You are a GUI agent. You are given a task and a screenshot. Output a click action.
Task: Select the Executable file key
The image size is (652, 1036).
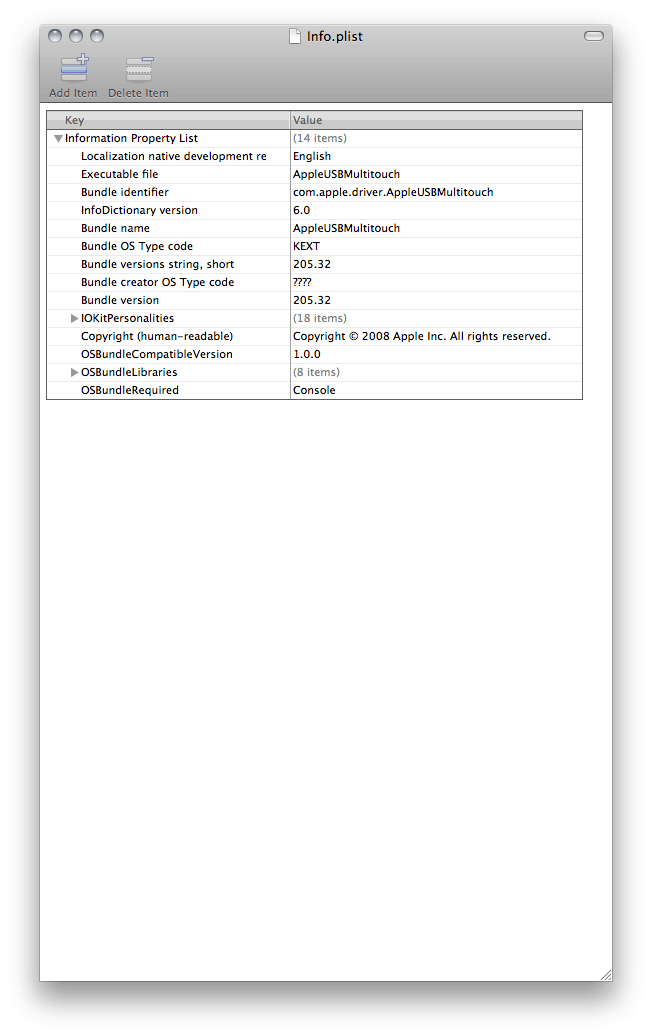click(120, 174)
